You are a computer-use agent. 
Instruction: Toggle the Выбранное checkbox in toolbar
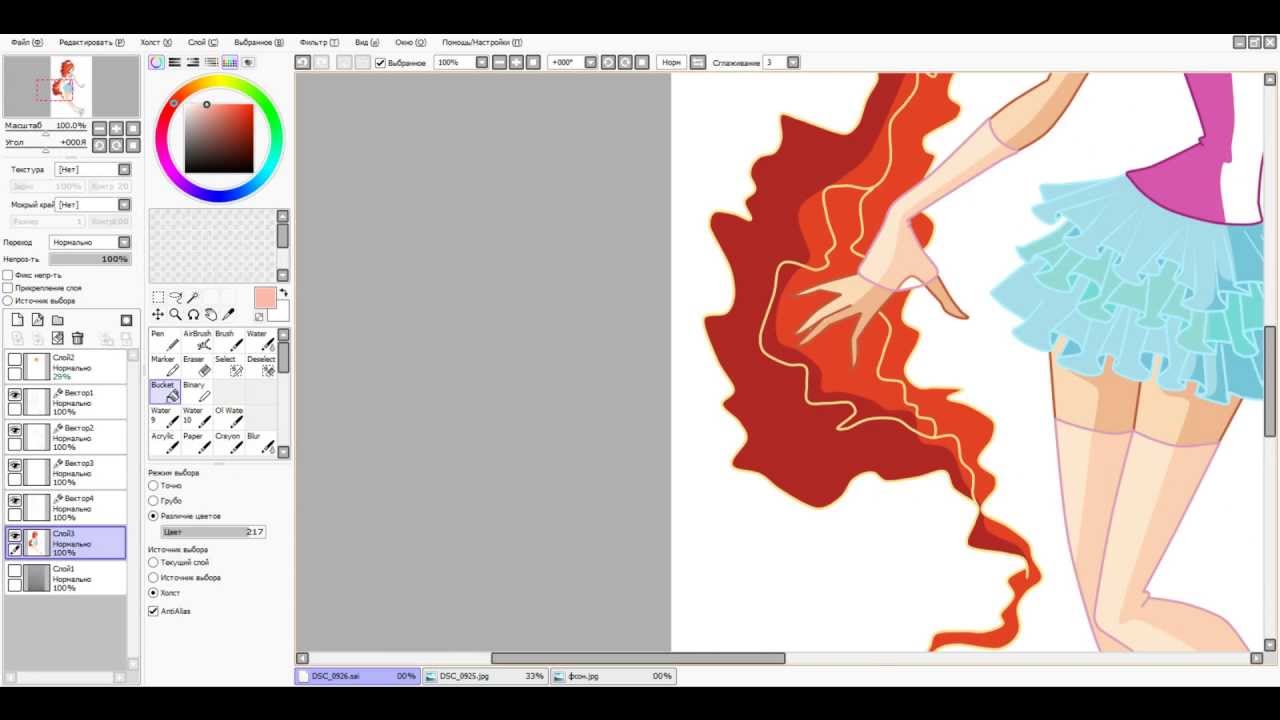click(x=380, y=62)
